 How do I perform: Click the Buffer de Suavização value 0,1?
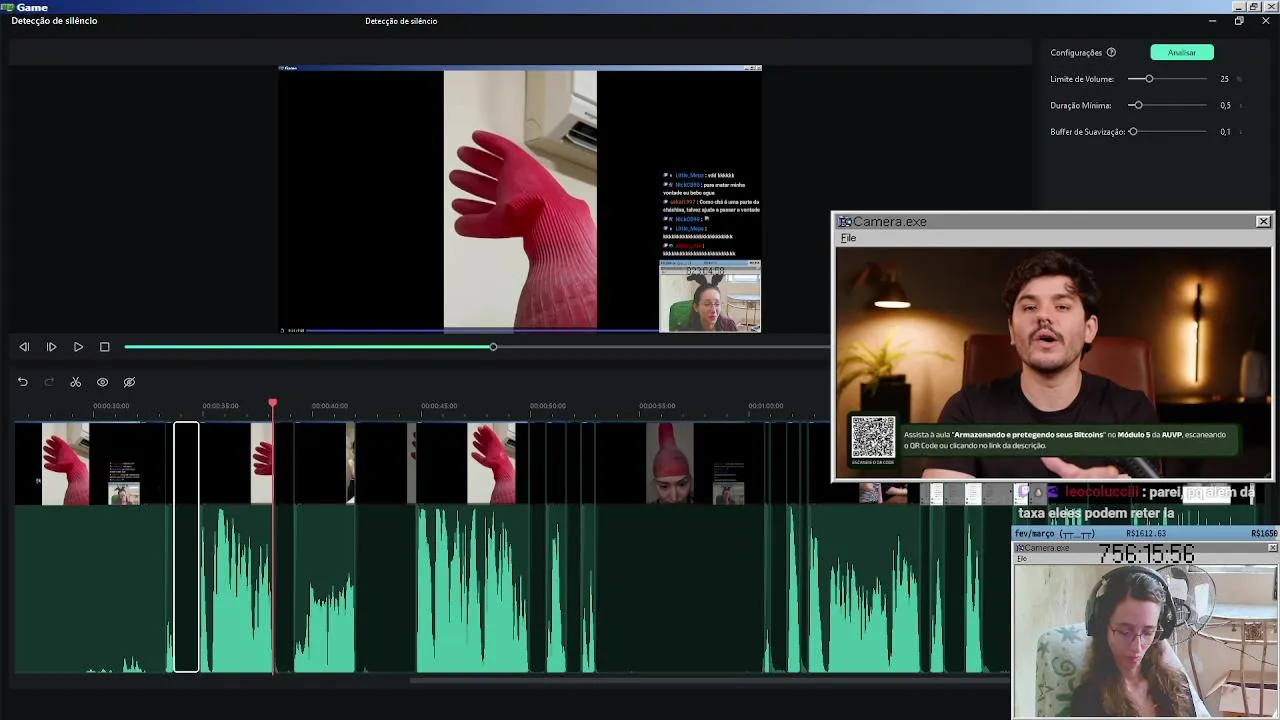pyautogui.click(x=1225, y=132)
